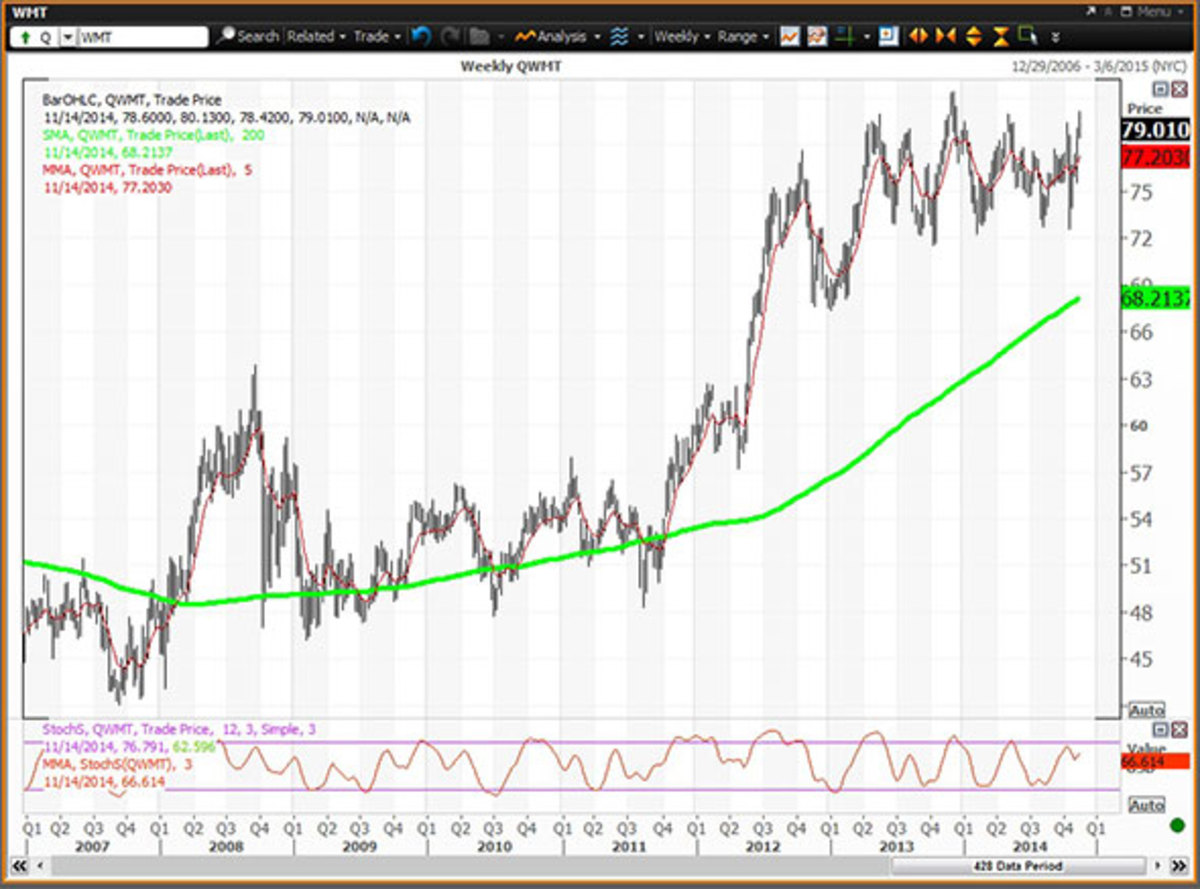
Task: Open the Trade dropdown menu
Action: [x=376, y=37]
